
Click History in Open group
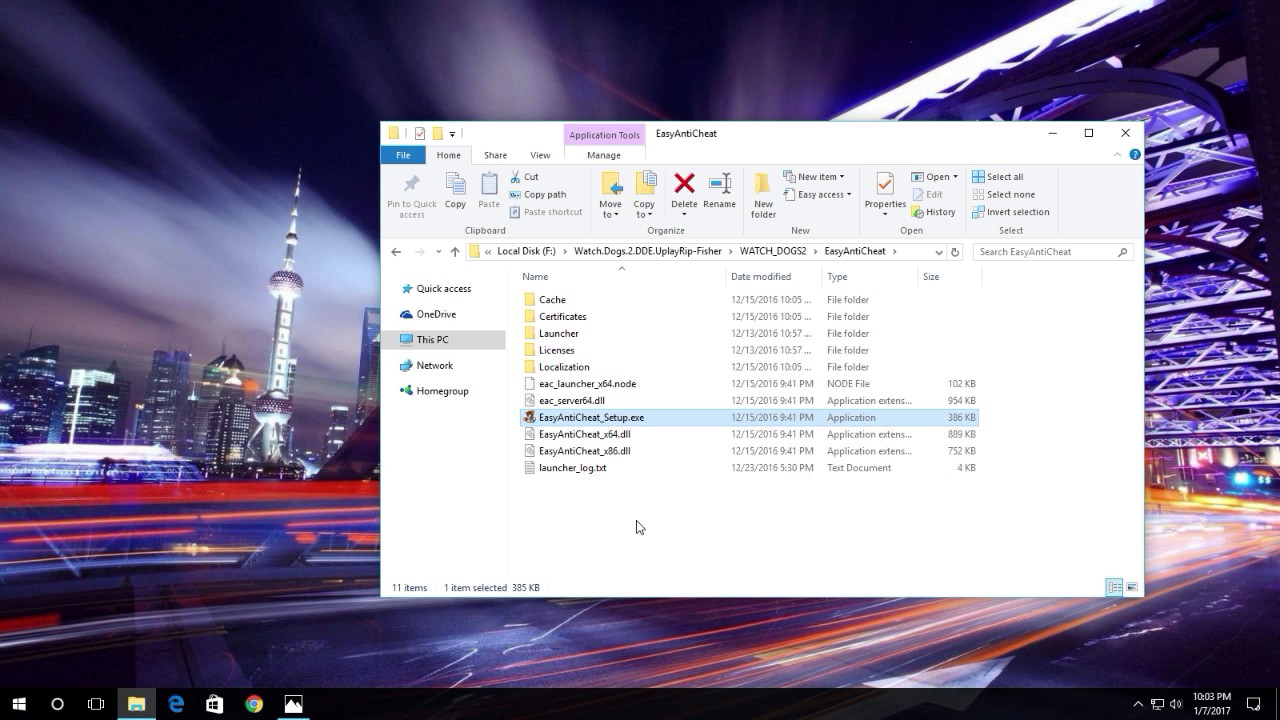tap(933, 212)
